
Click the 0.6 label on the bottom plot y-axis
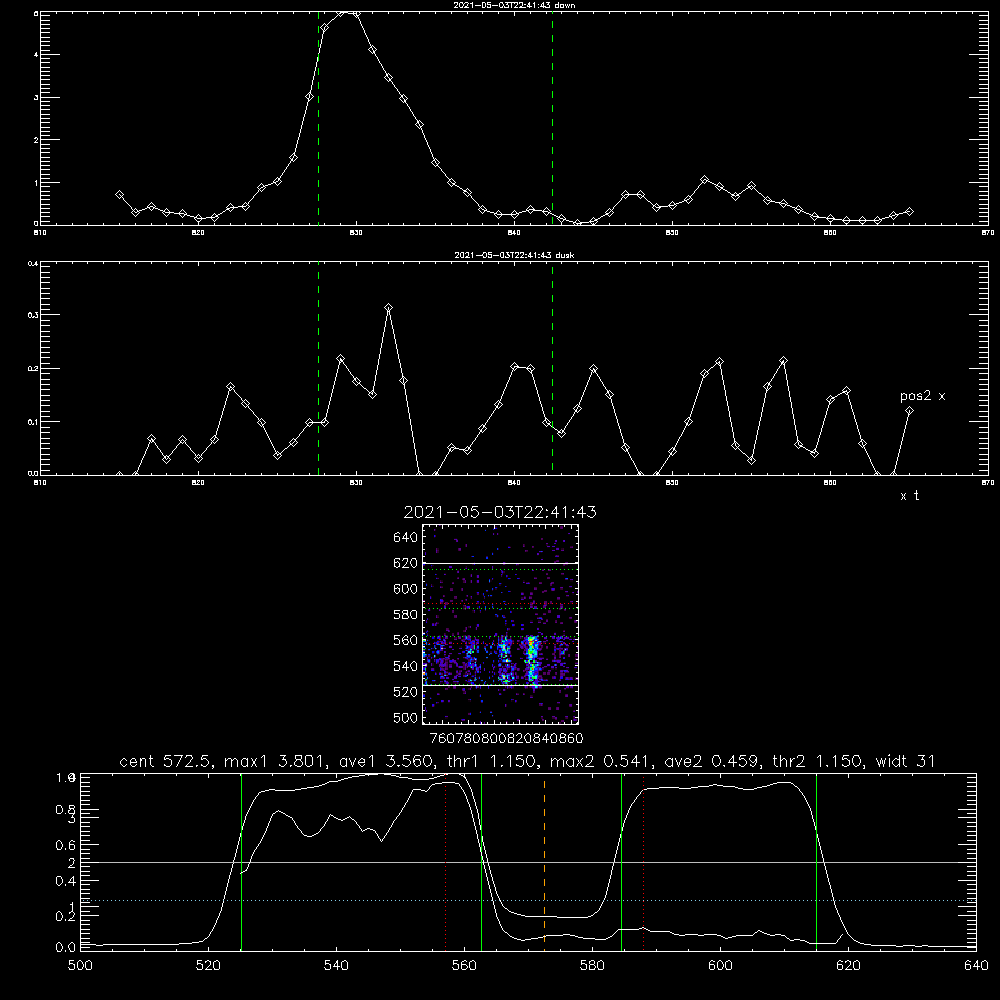[66, 845]
